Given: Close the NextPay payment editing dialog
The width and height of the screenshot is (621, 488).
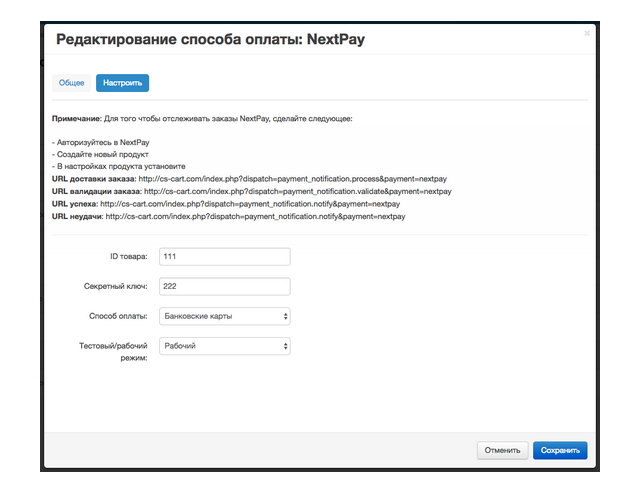Looking at the screenshot, I should 587,34.
